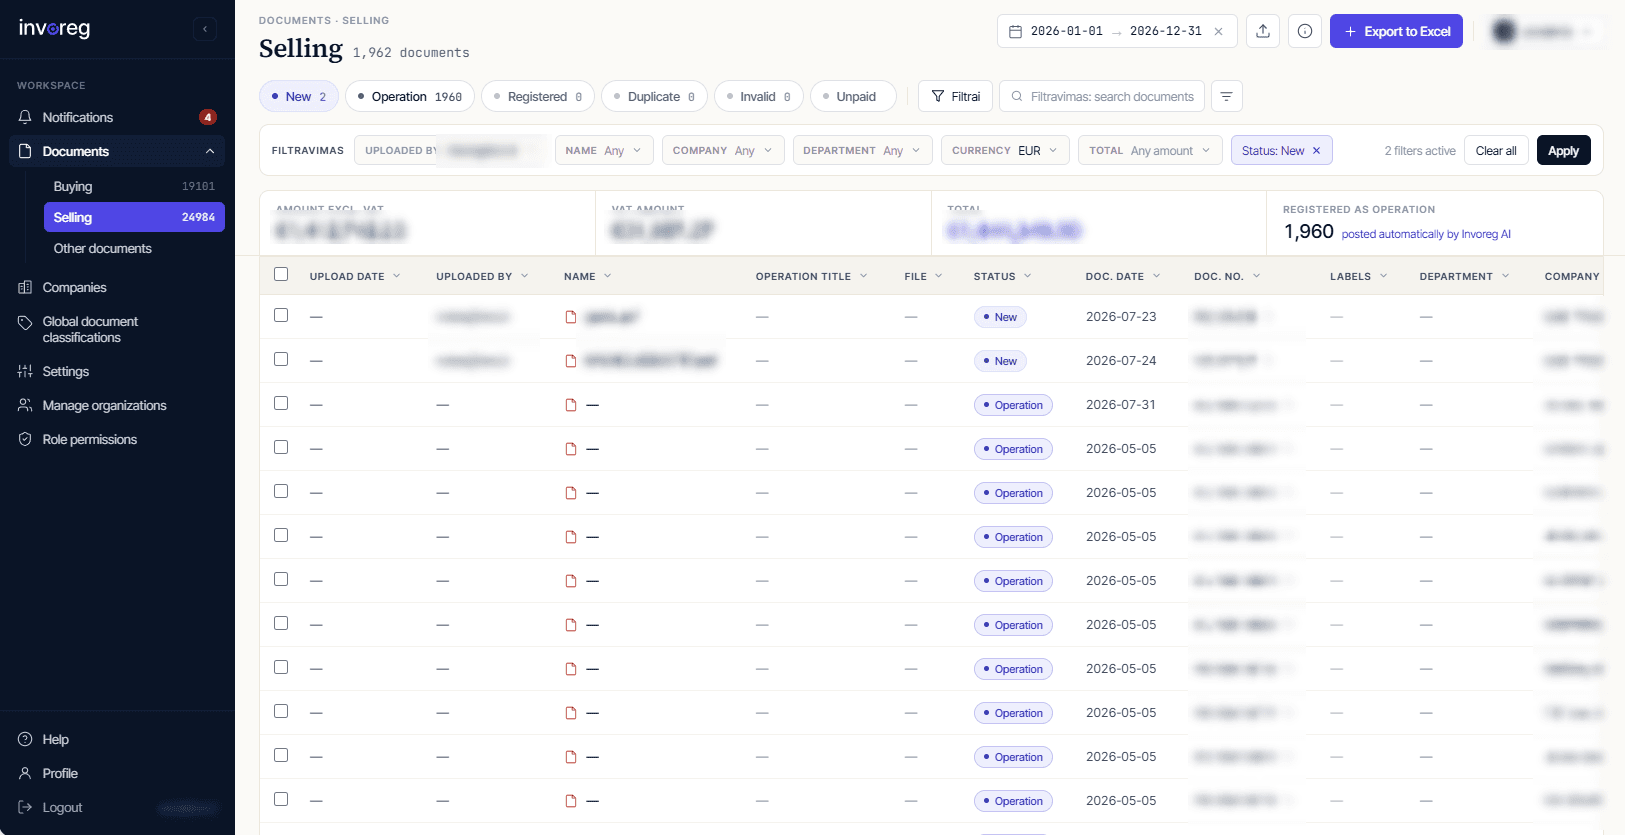Sort by Doc. Date column header

point(1123,276)
